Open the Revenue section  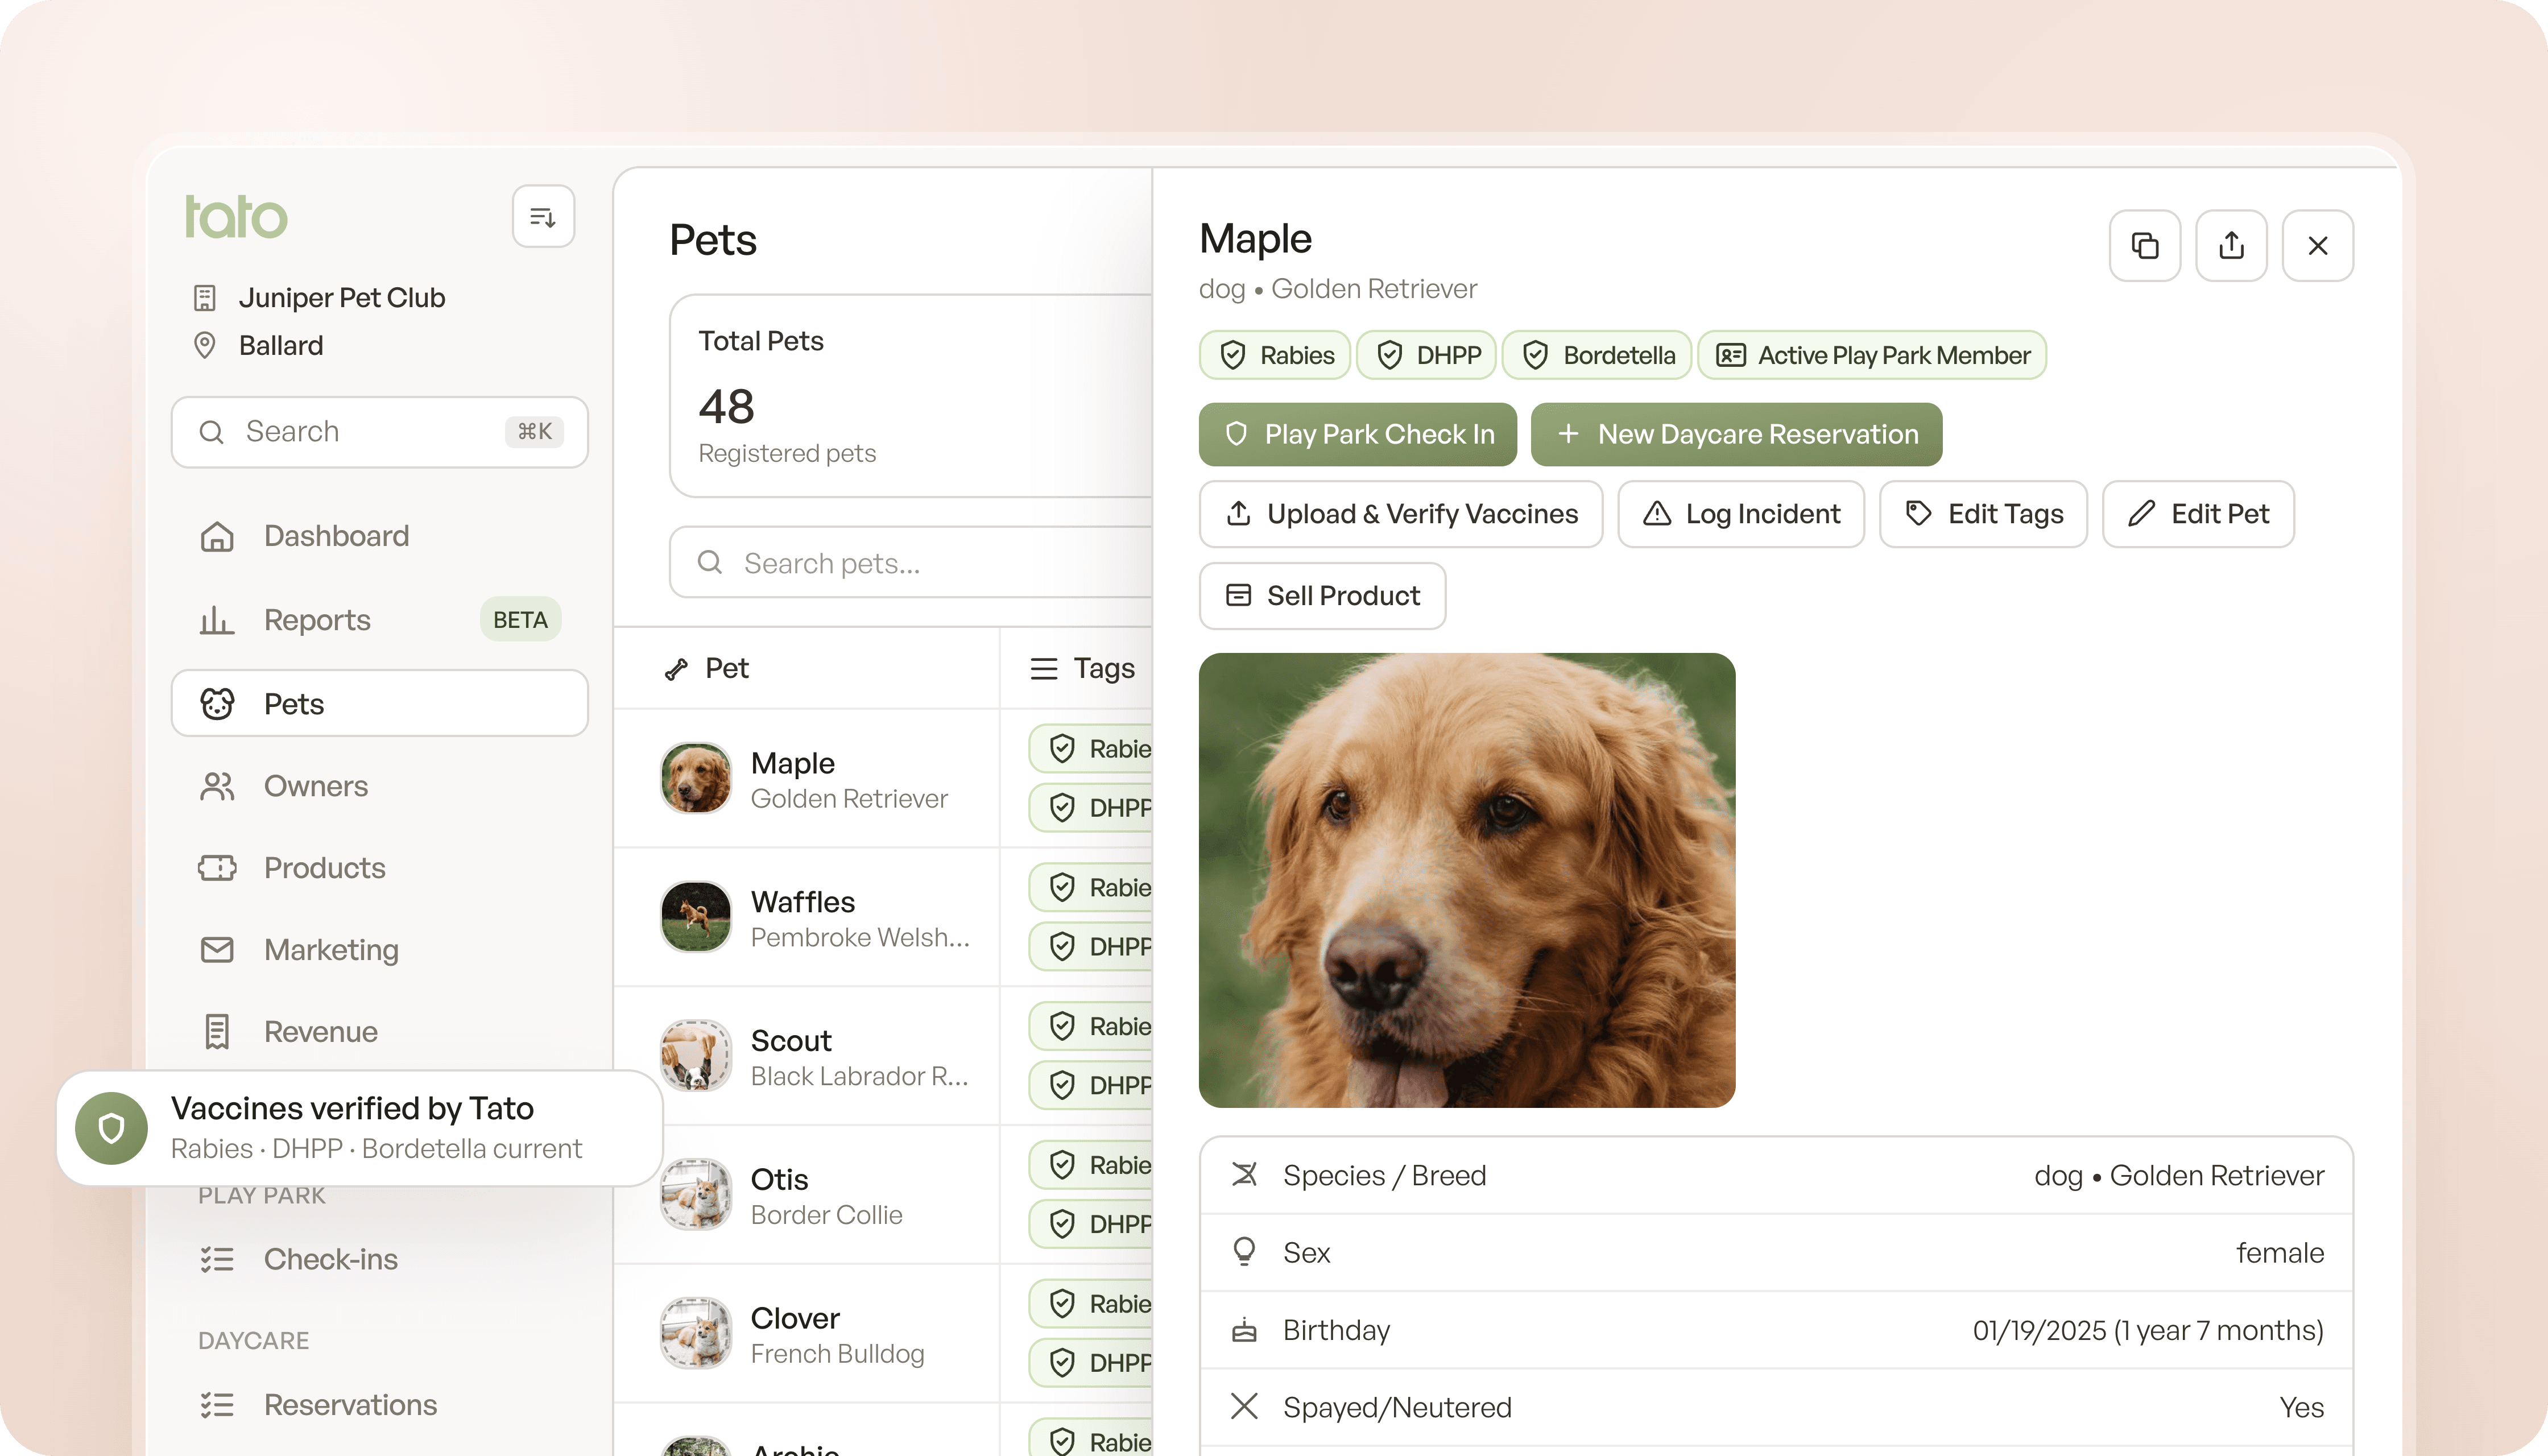tap(379, 1032)
